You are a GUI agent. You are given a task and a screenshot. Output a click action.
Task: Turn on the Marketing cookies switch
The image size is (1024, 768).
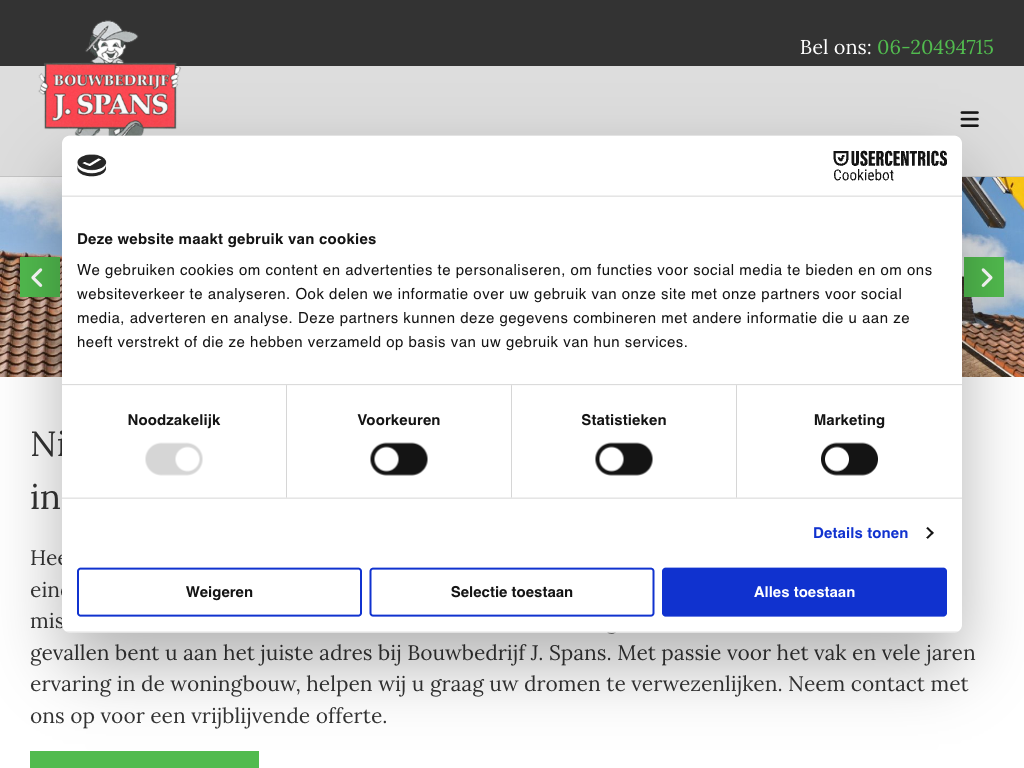point(849,460)
